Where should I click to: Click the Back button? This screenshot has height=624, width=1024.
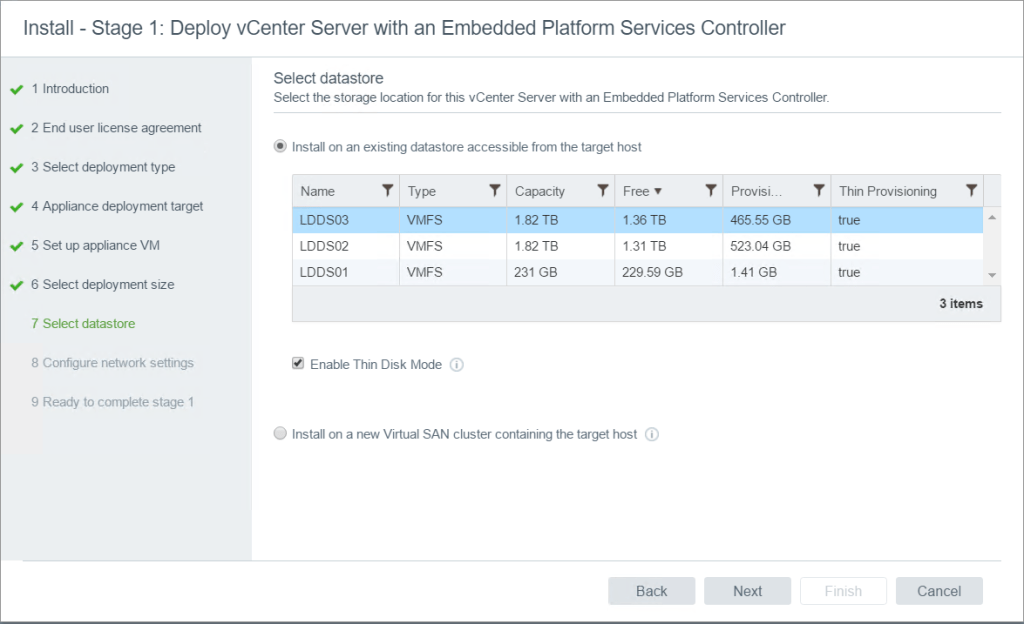(651, 591)
